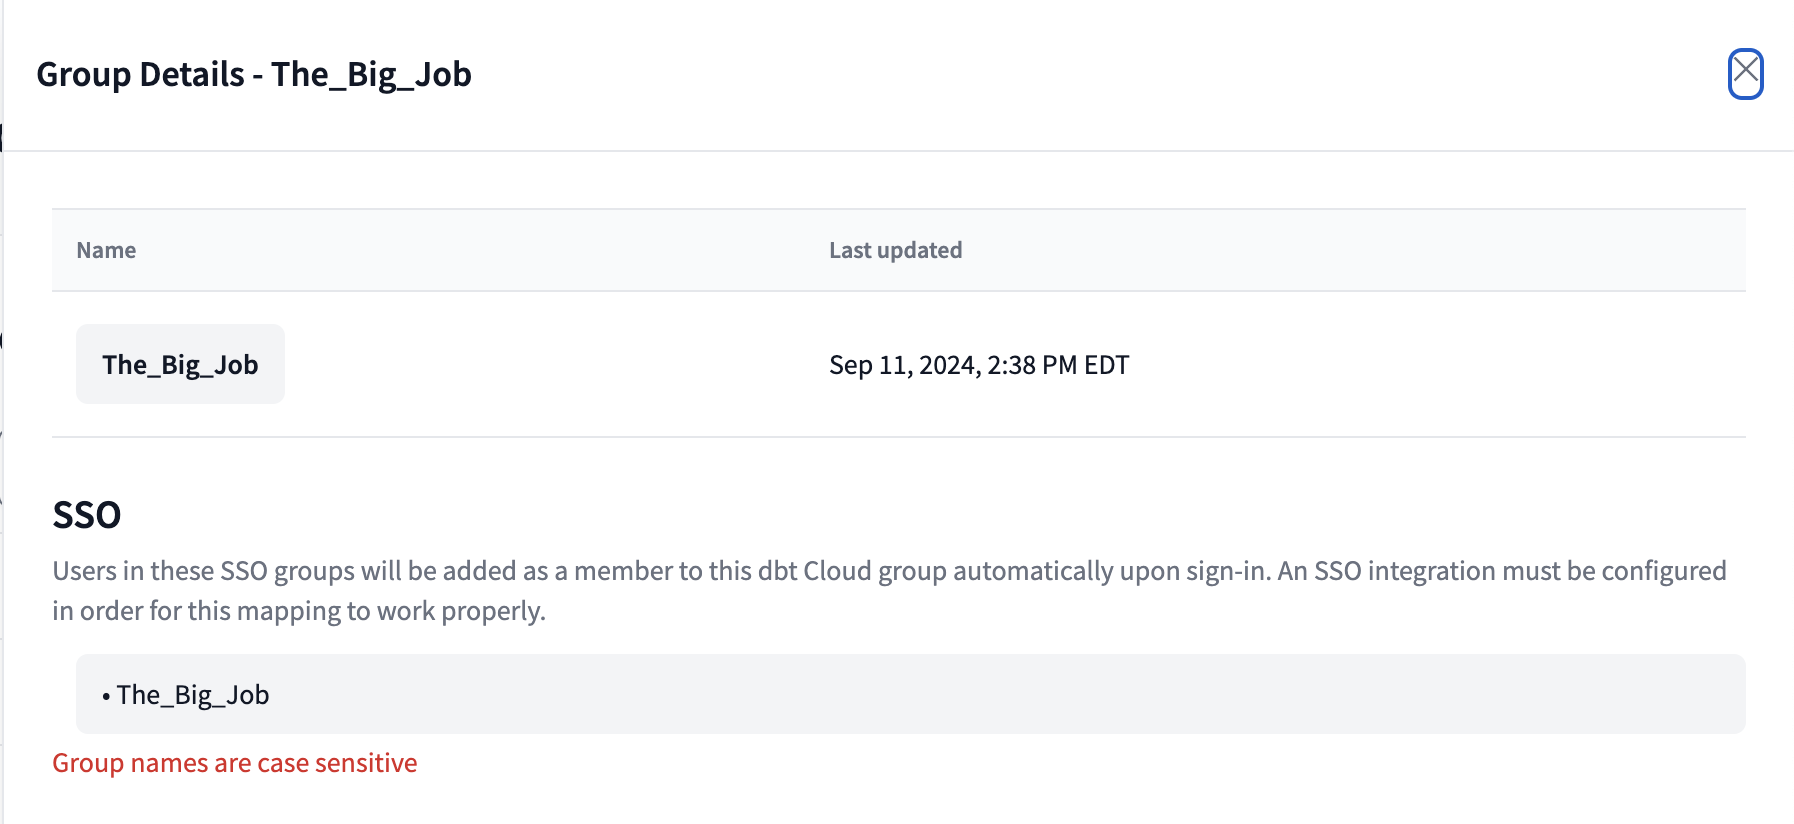Click the Group Details title
The image size is (1794, 824).
pyautogui.click(x=256, y=73)
